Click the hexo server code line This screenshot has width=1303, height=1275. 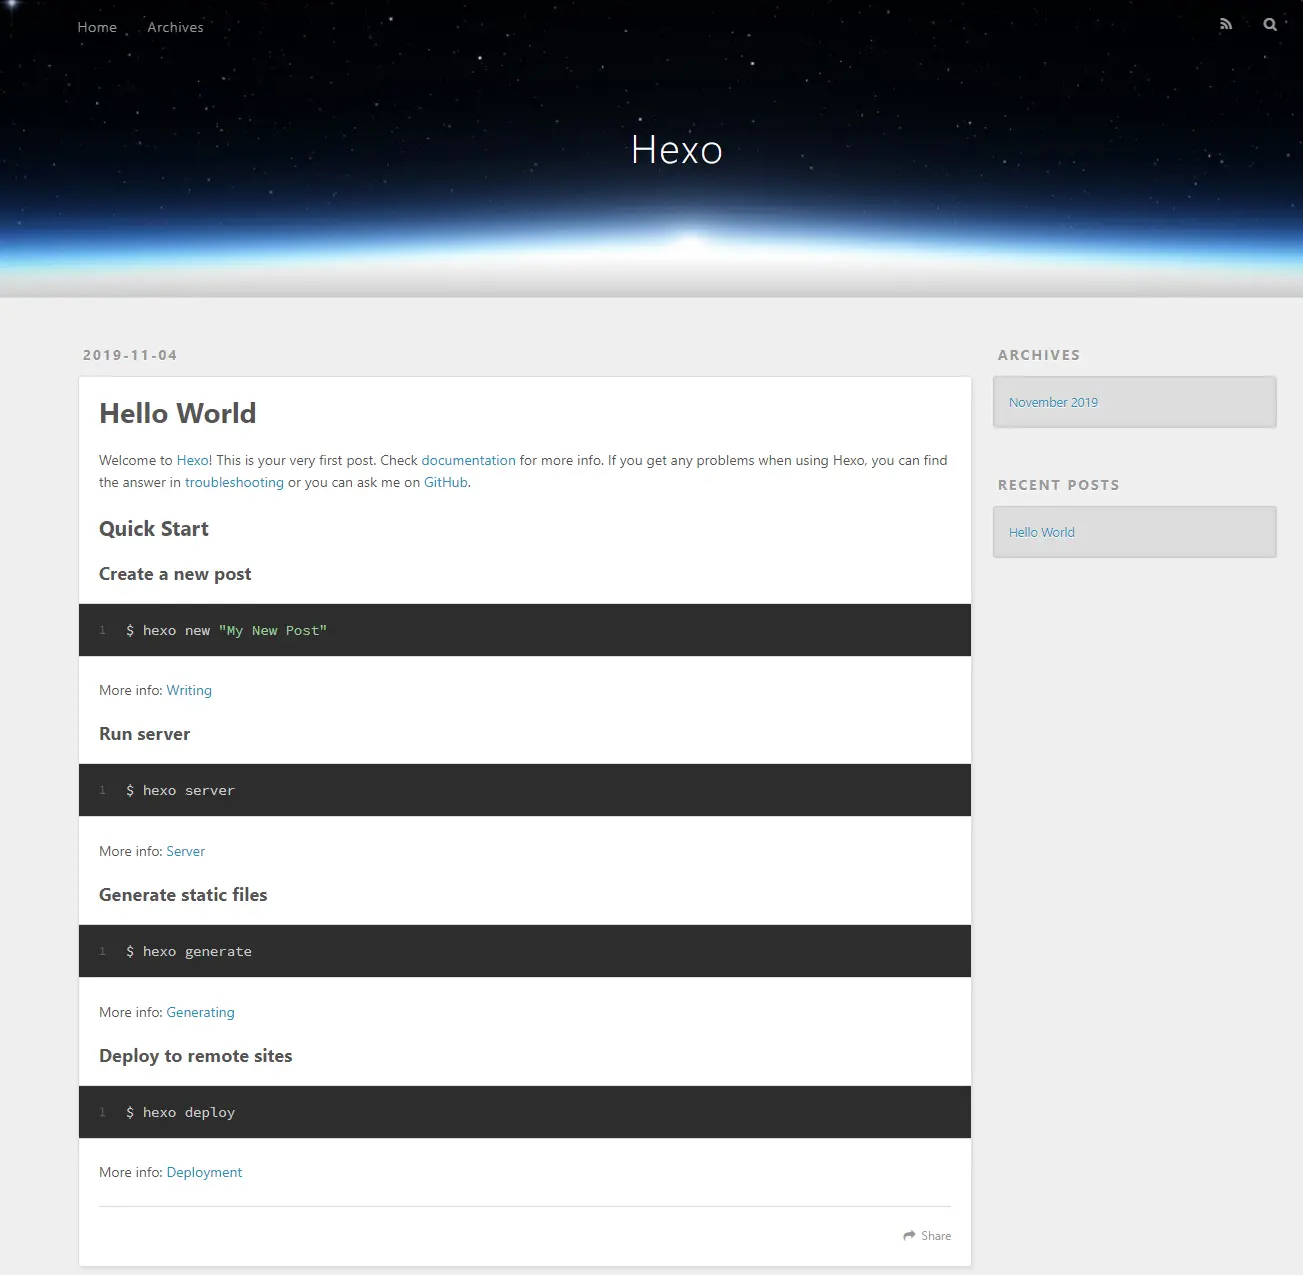pos(180,790)
